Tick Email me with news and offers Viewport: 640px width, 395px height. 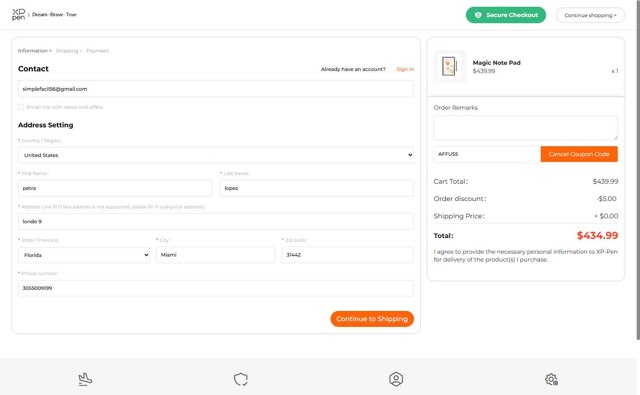[21, 107]
